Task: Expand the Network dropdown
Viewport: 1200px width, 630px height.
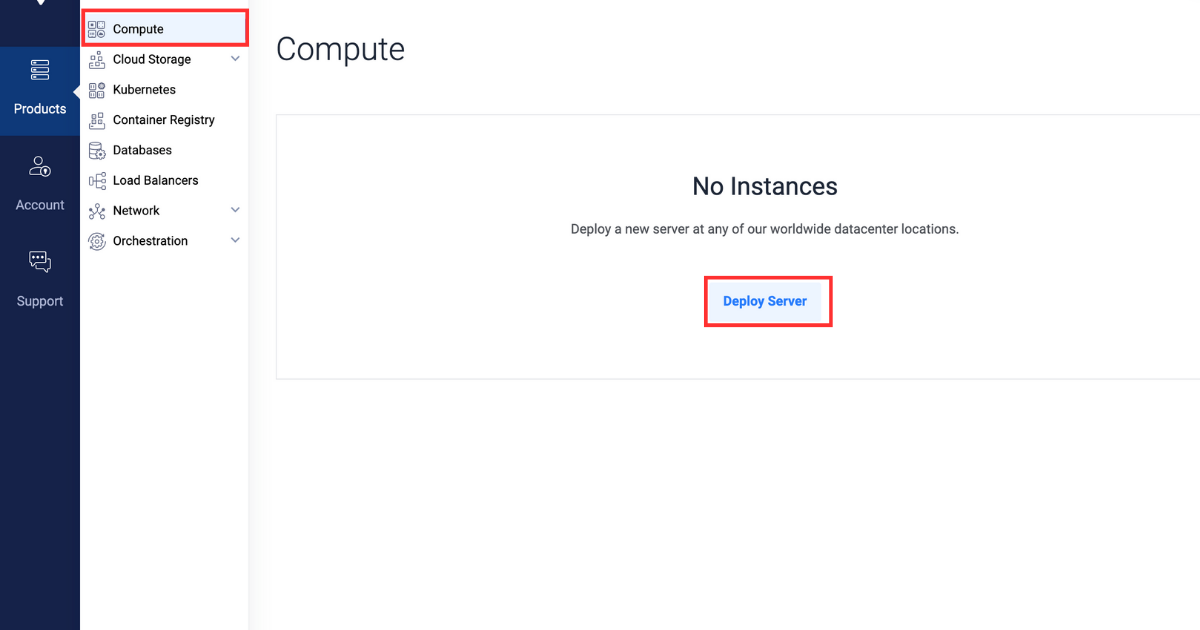Action: (x=236, y=210)
